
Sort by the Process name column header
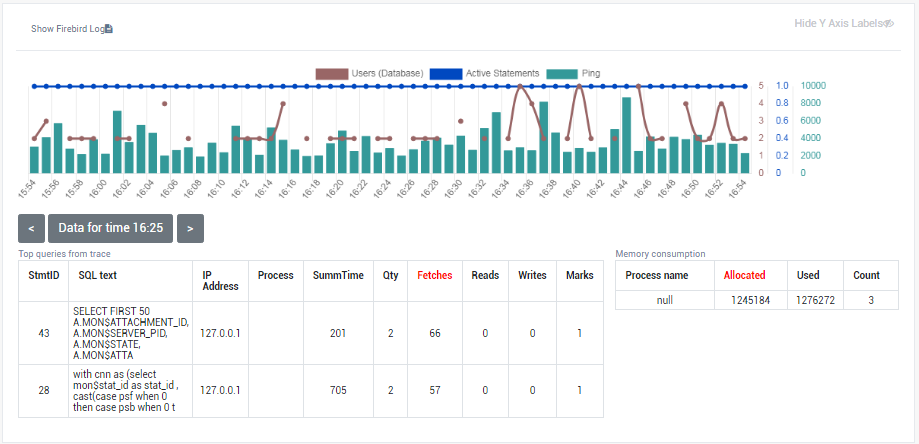click(665, 275)
